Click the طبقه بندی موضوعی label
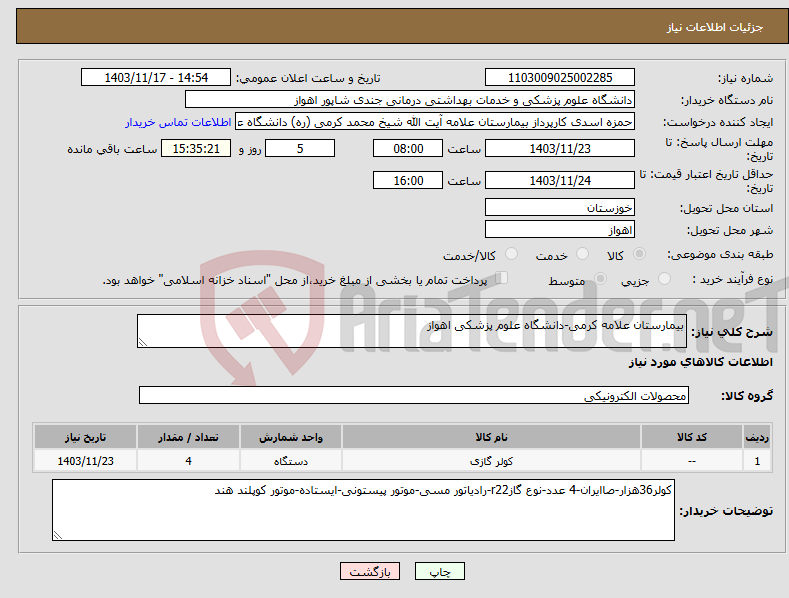 (720, 254)
